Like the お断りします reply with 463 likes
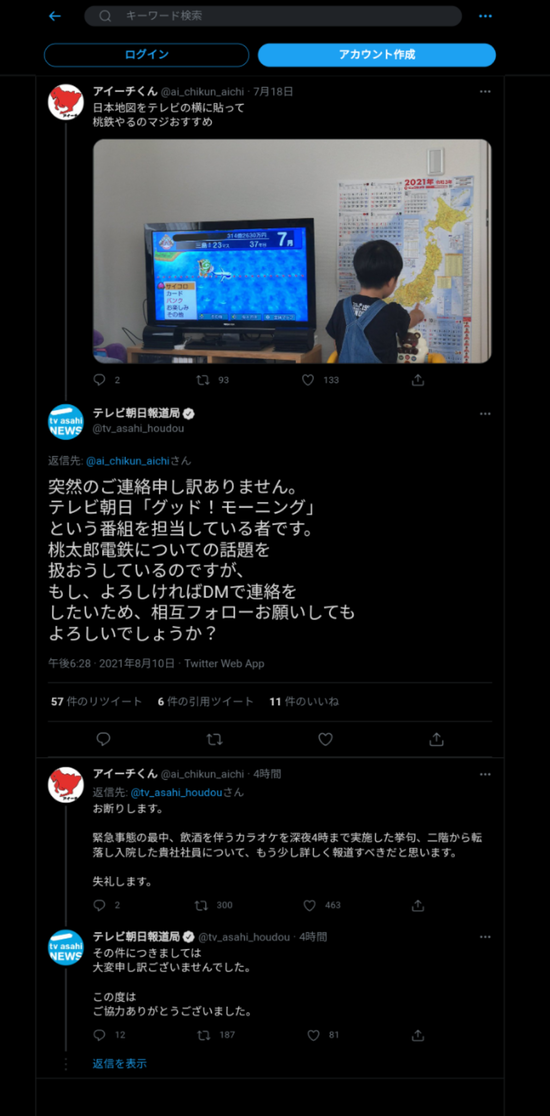Viewport: 550px width, 1116px height. click(x=310, y=905)
